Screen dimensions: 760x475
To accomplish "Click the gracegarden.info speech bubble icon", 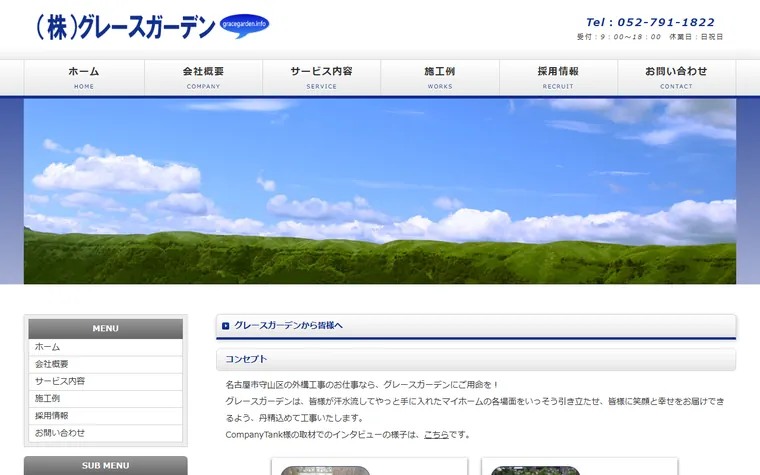I will 244,26.
